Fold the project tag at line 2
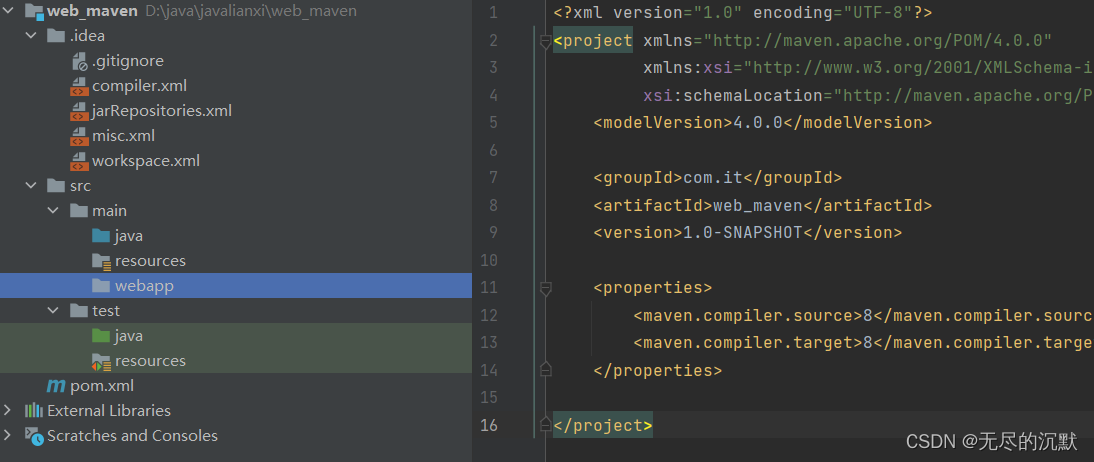The width and height of the screenshot is (1094, 462). tap(546, 43)
